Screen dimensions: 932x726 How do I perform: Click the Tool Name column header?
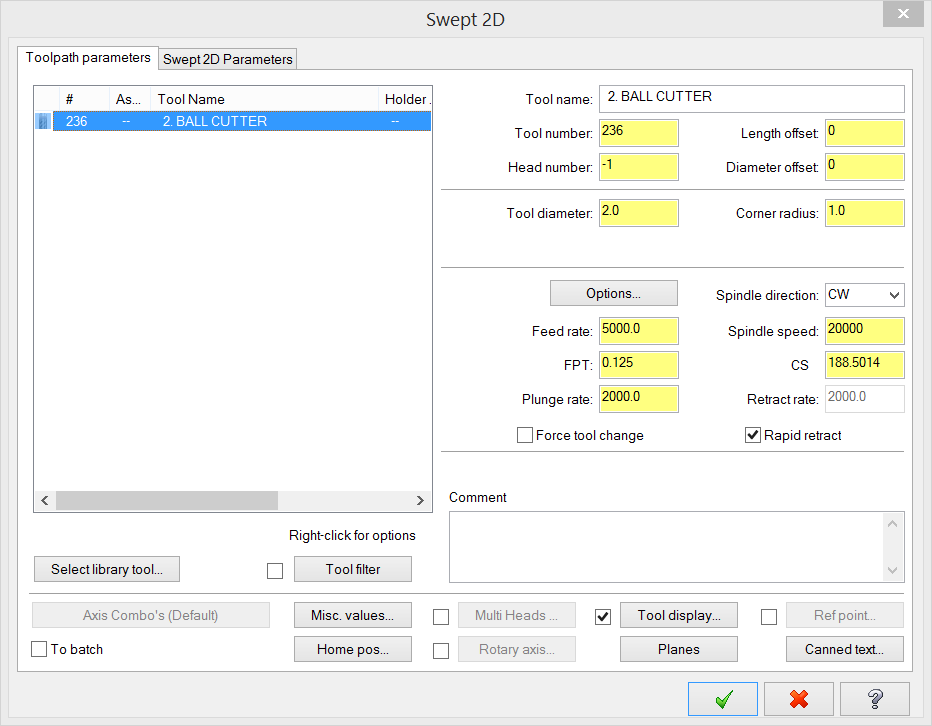click(265, 99)
